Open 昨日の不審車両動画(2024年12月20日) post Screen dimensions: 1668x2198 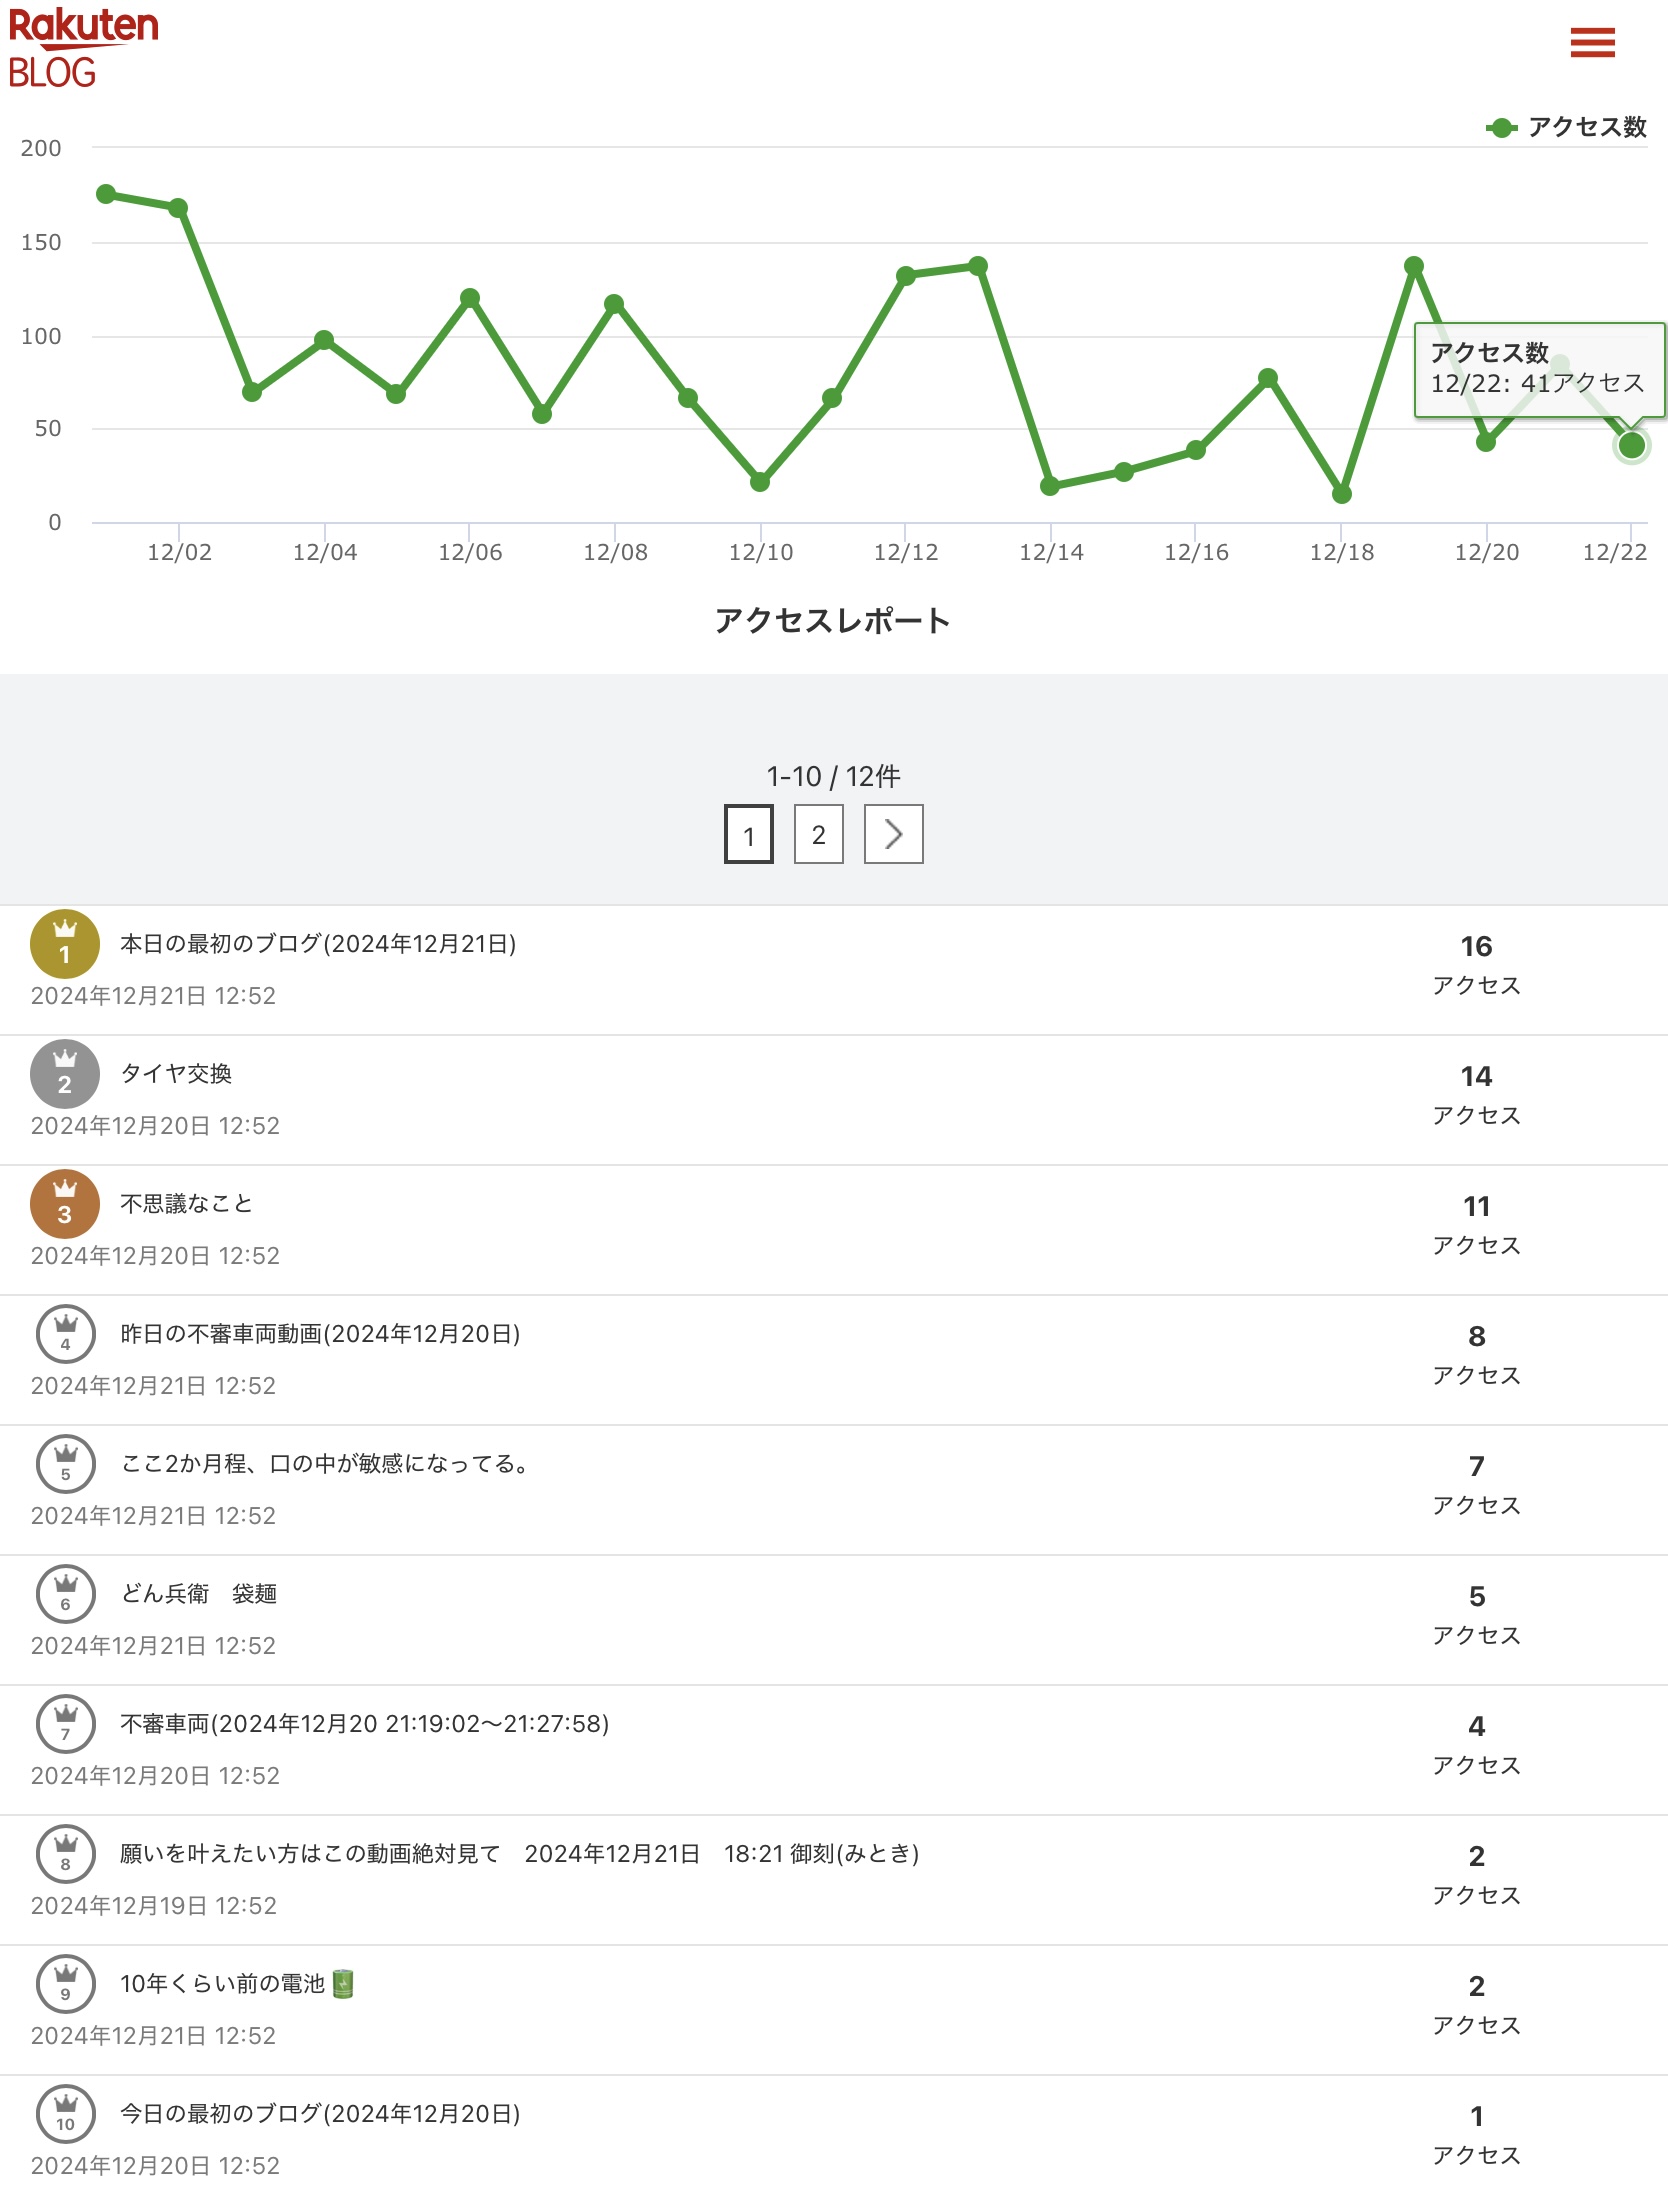320,1334
